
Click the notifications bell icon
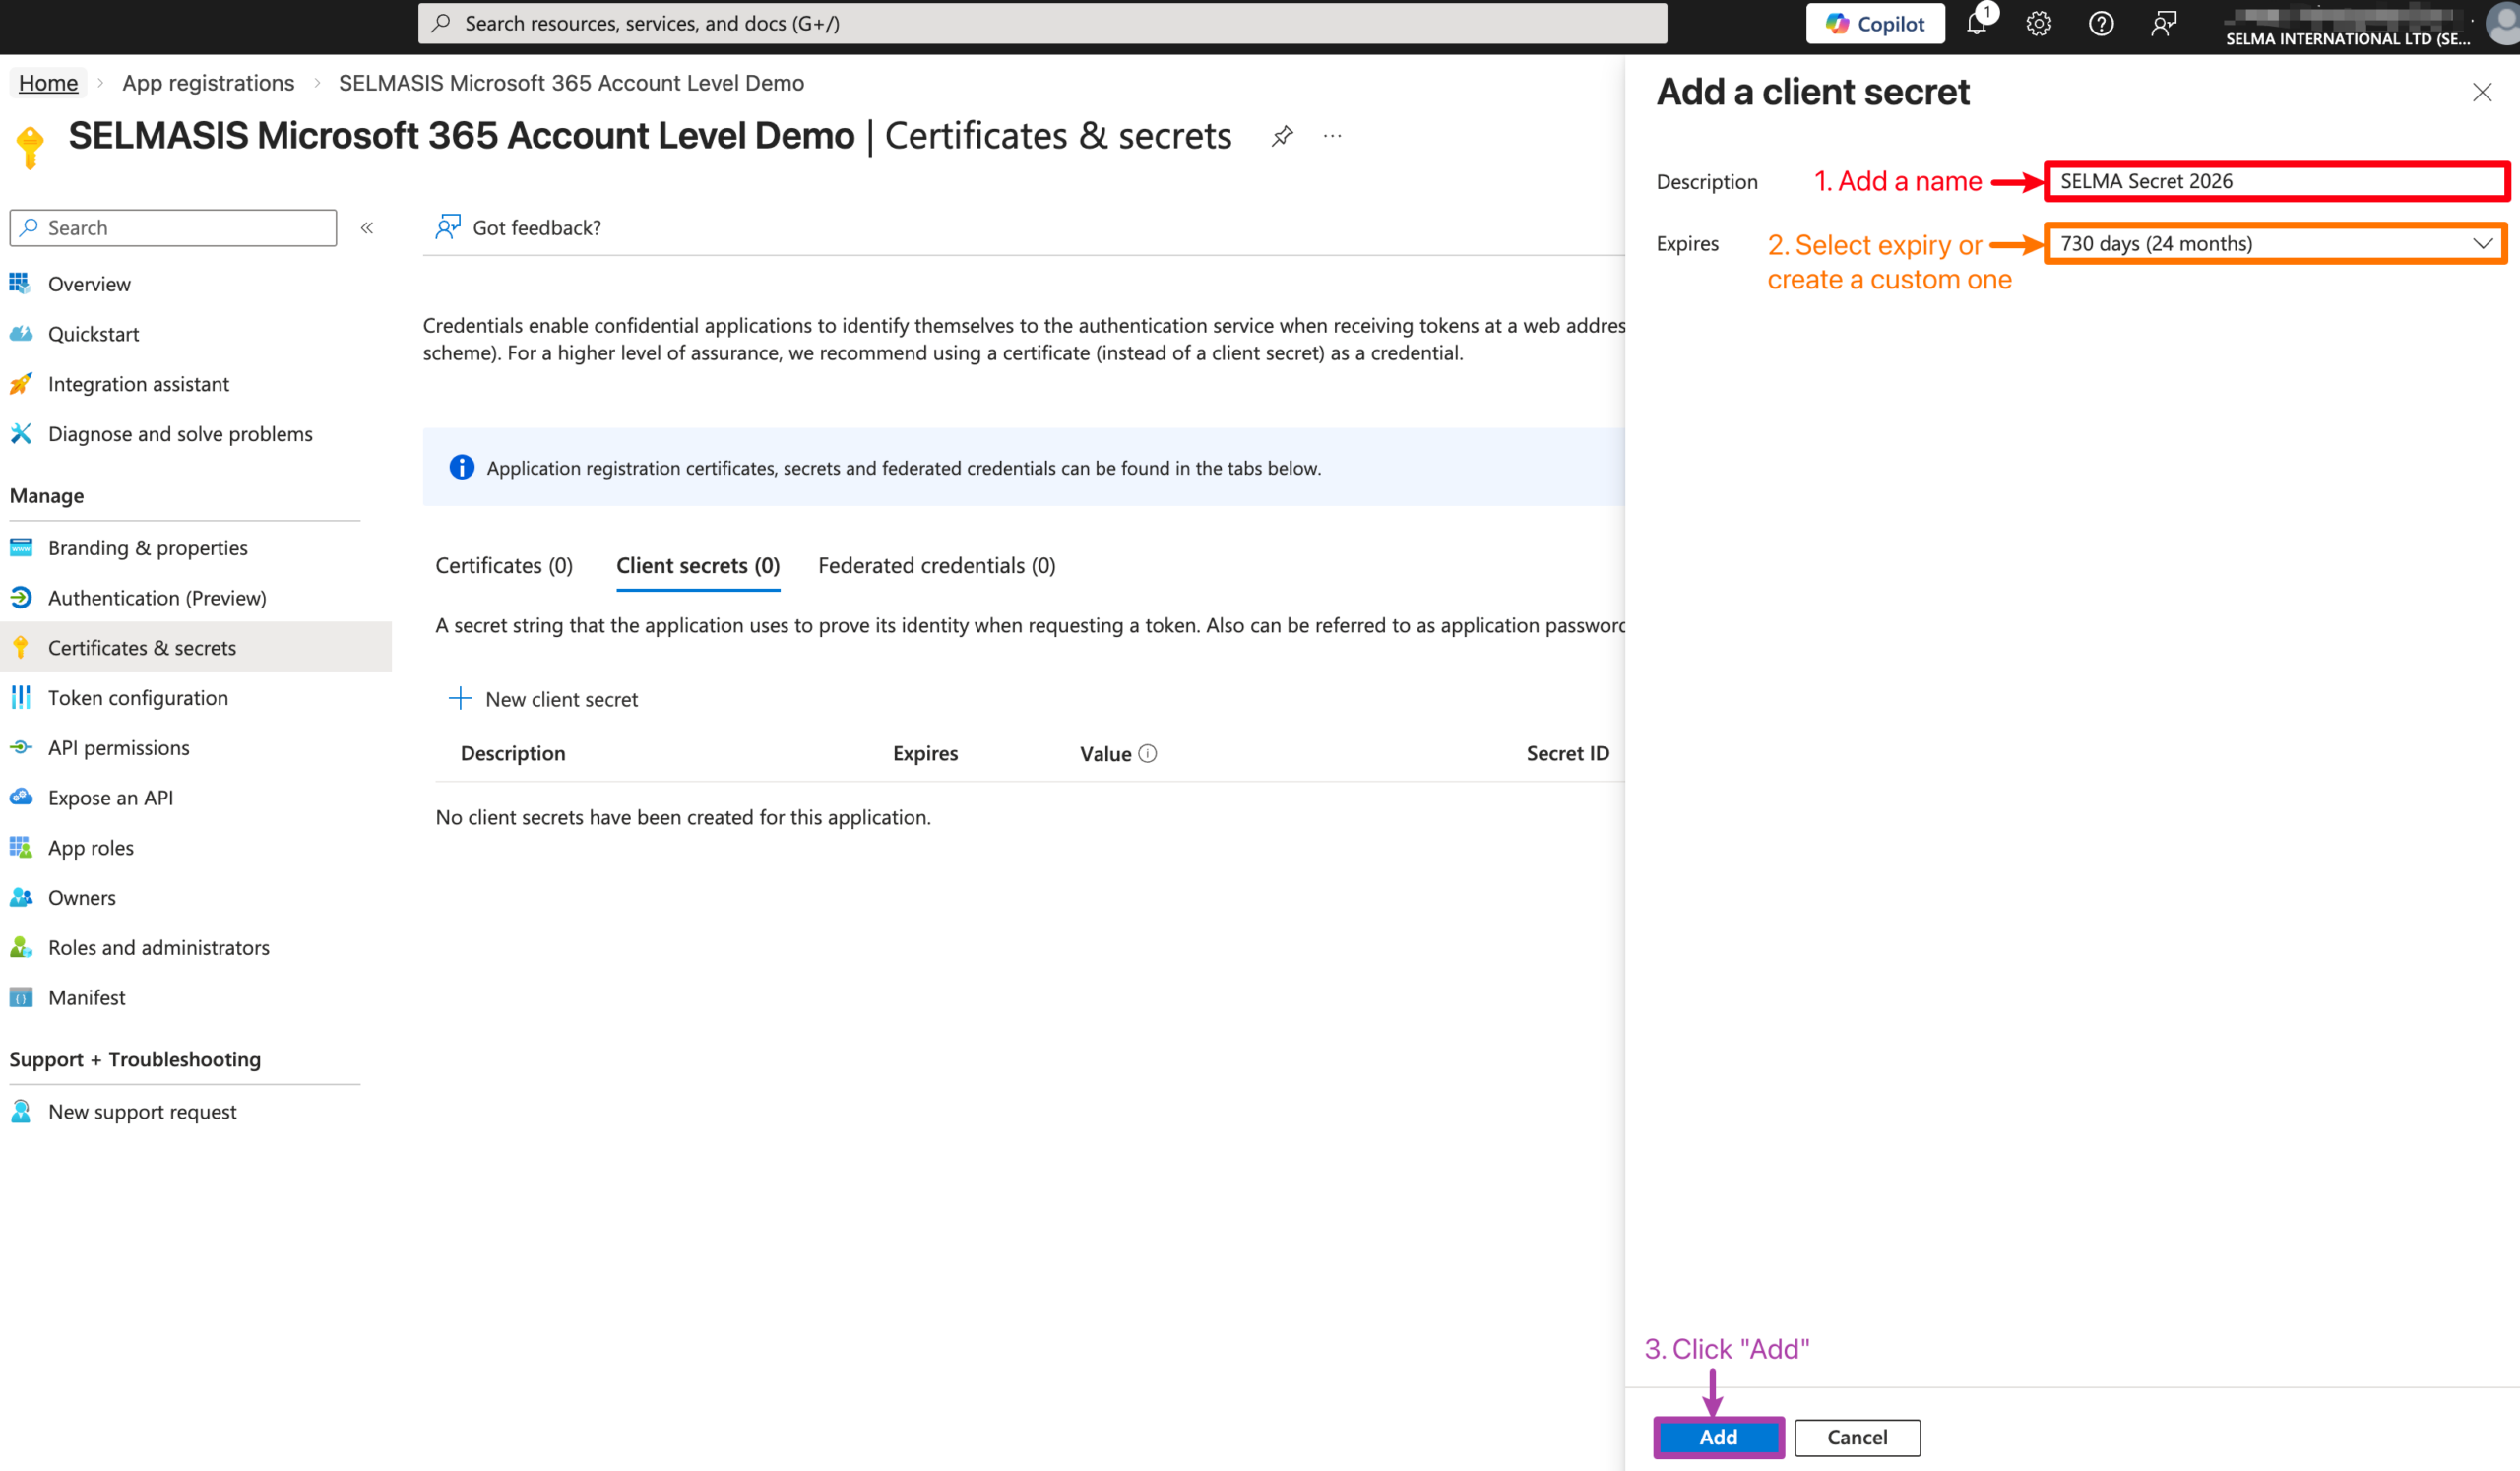click(x=1976, y=24)
